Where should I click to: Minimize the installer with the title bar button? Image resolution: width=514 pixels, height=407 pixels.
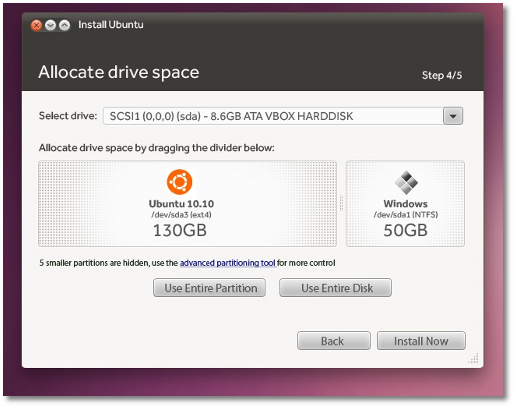tap(50, 25)
